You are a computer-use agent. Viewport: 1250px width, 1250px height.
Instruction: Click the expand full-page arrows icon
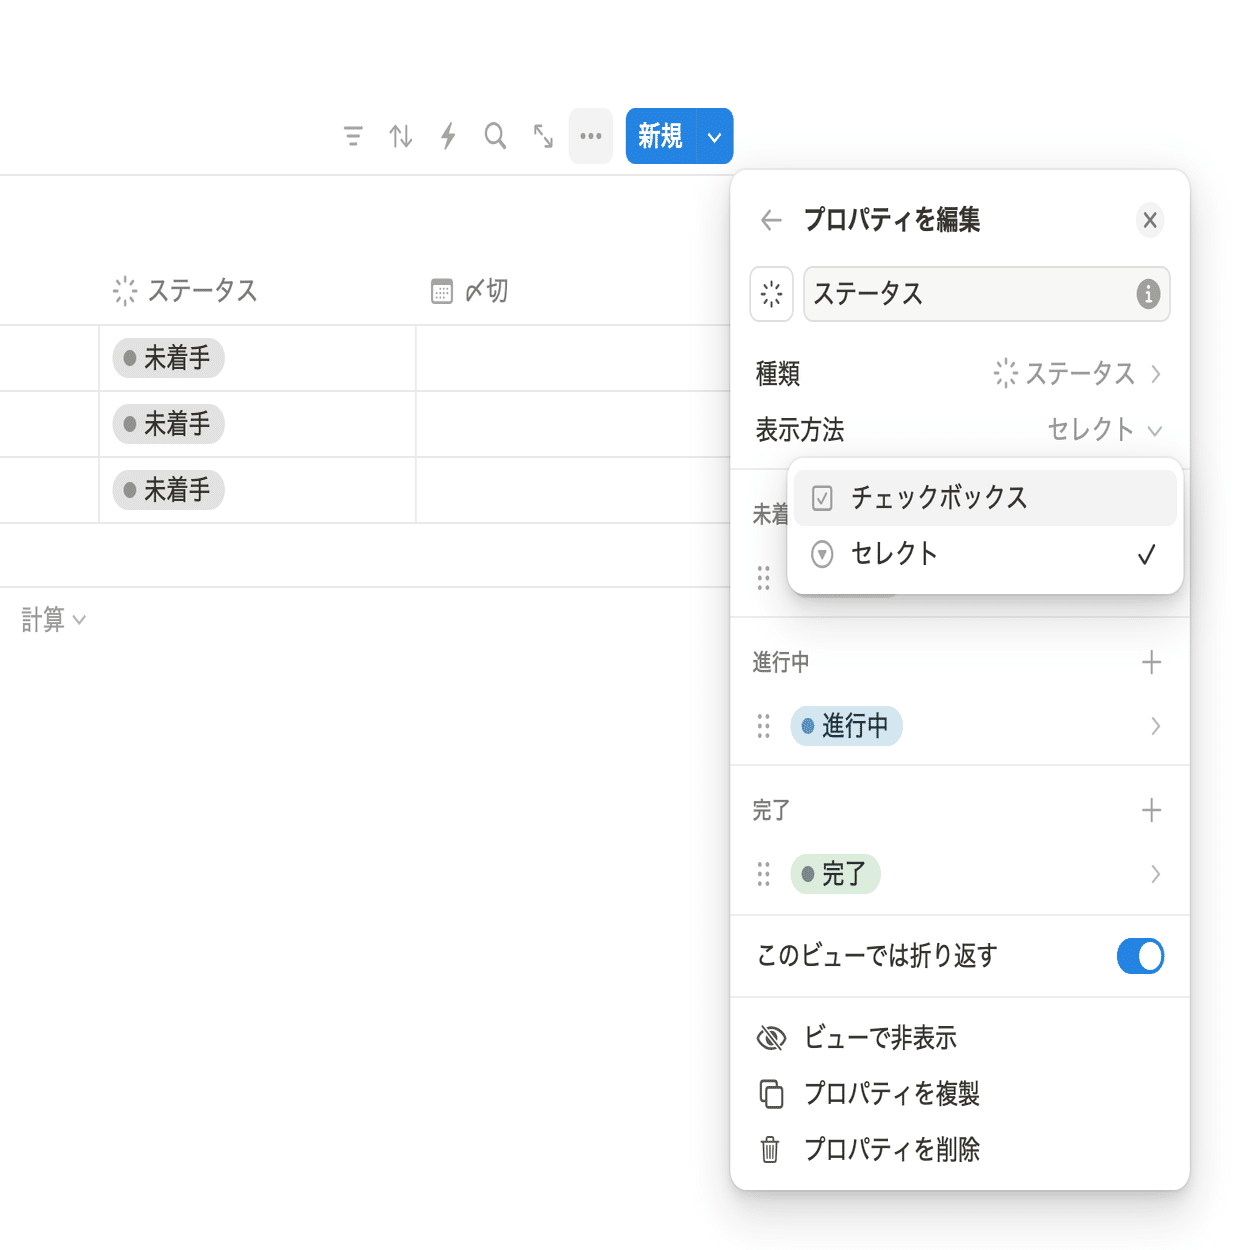tap(543, 136)
